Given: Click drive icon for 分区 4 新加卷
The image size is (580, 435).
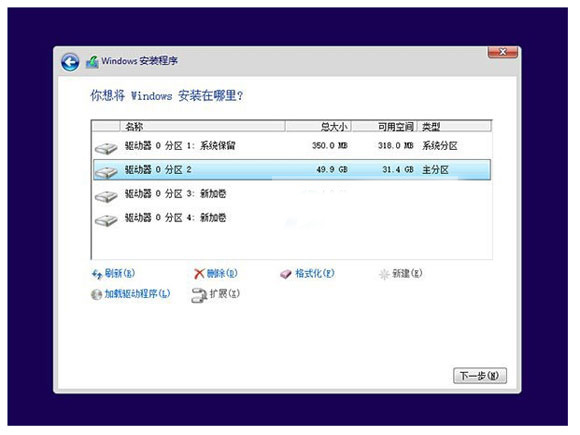Looking at the screenshot, I should click(x=106, y=220).
